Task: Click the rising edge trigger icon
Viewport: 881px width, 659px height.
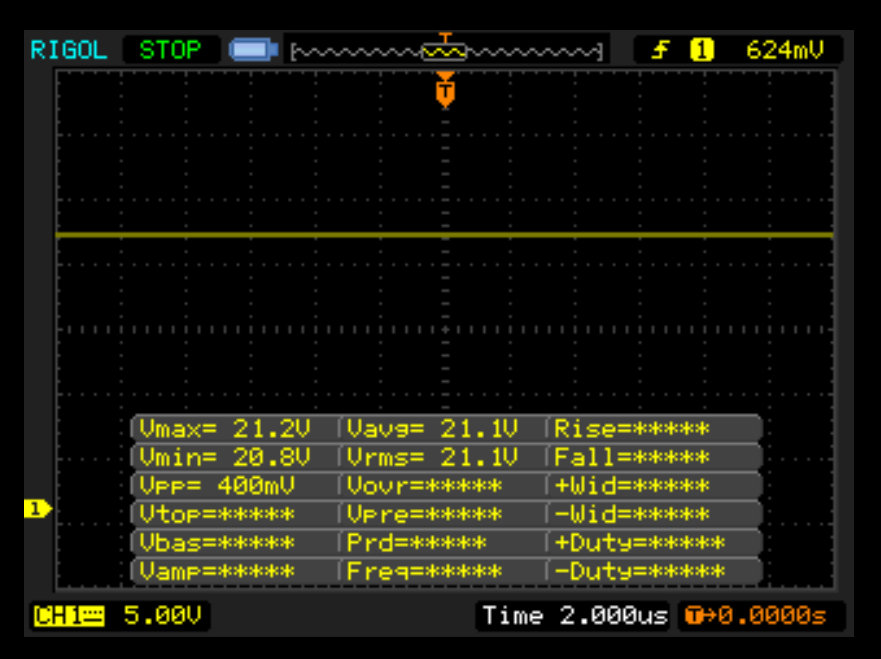Action: [661, 51]
